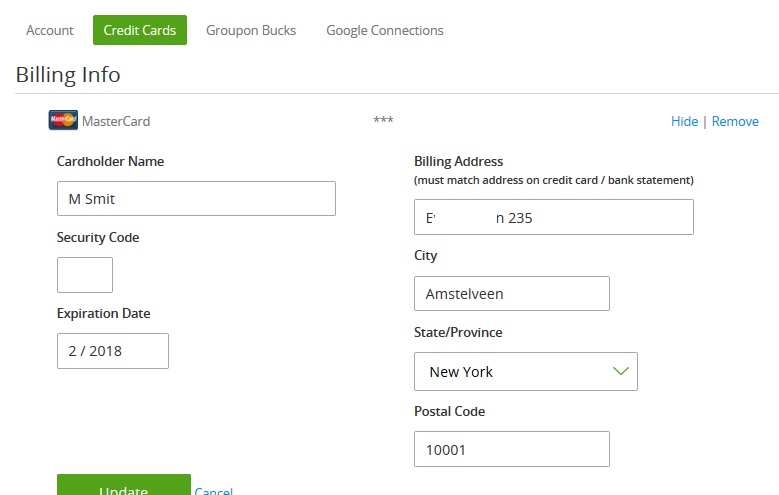Focus the Cardholder Name field

pos(196,198)
